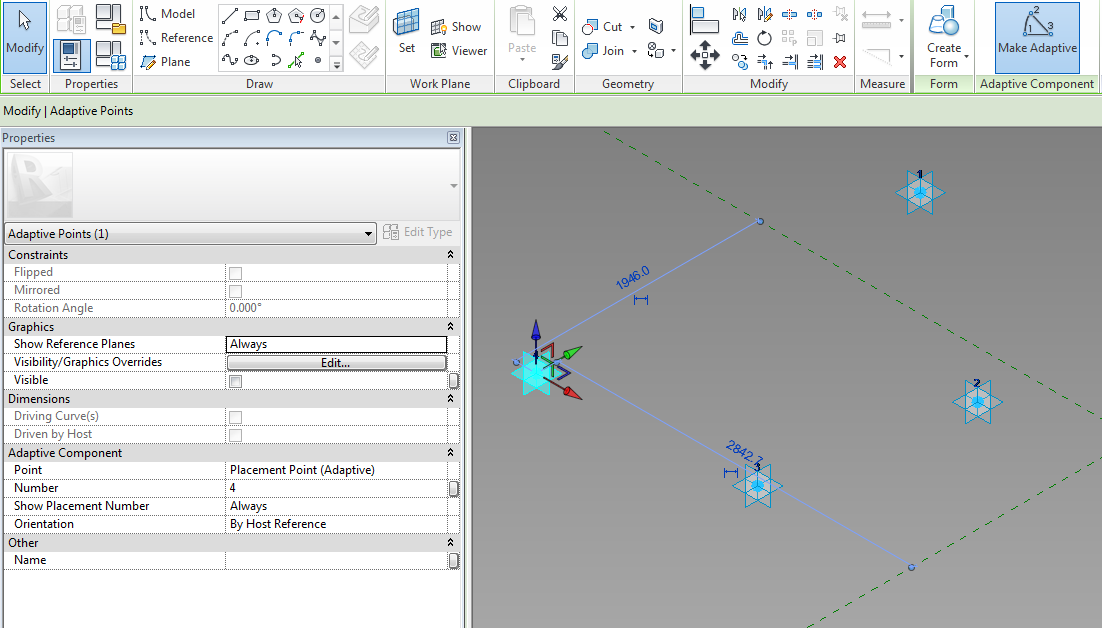Select the Mirror - Pick Axis tool
This screenshot has height=628, width=1102.
(x=739, y=14)
